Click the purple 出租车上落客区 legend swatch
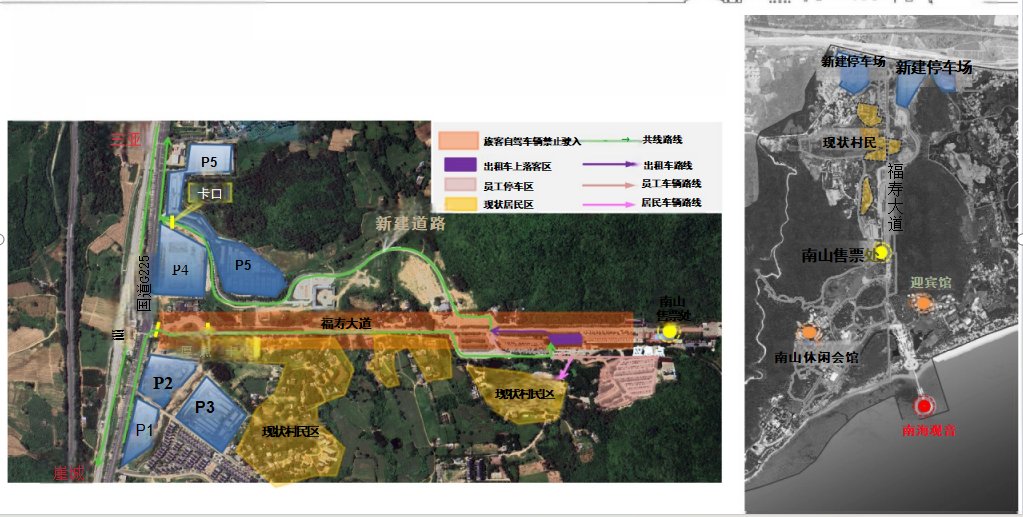The width and height of the screenshot is (1023, 517). tap(457, 165)
